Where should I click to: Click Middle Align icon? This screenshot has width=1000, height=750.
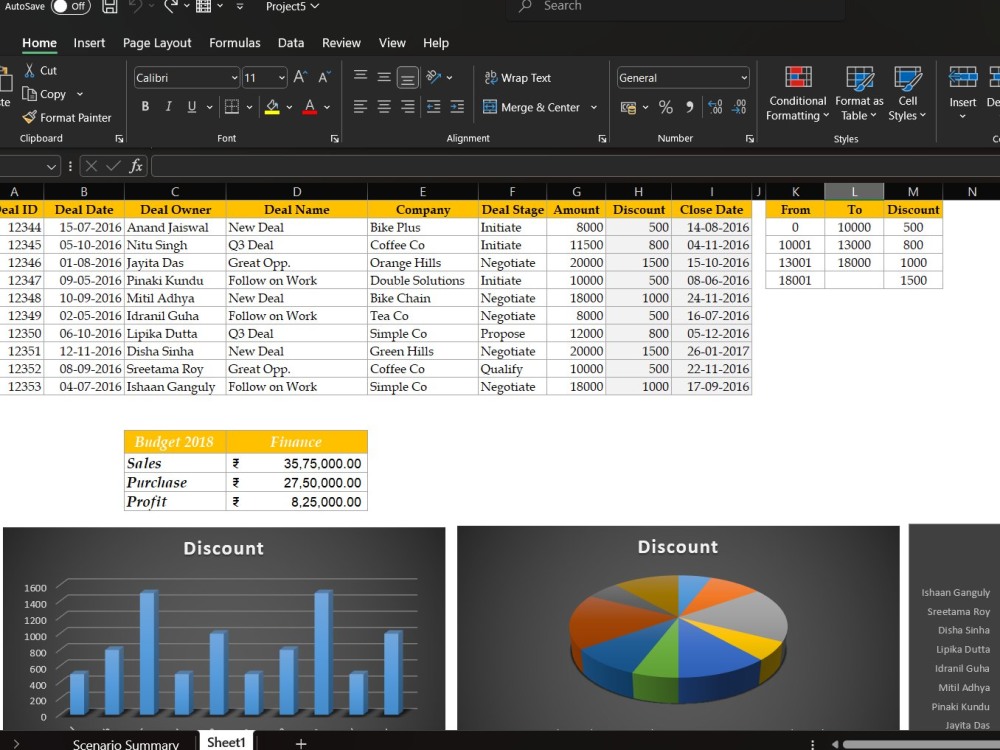(384, 77)
